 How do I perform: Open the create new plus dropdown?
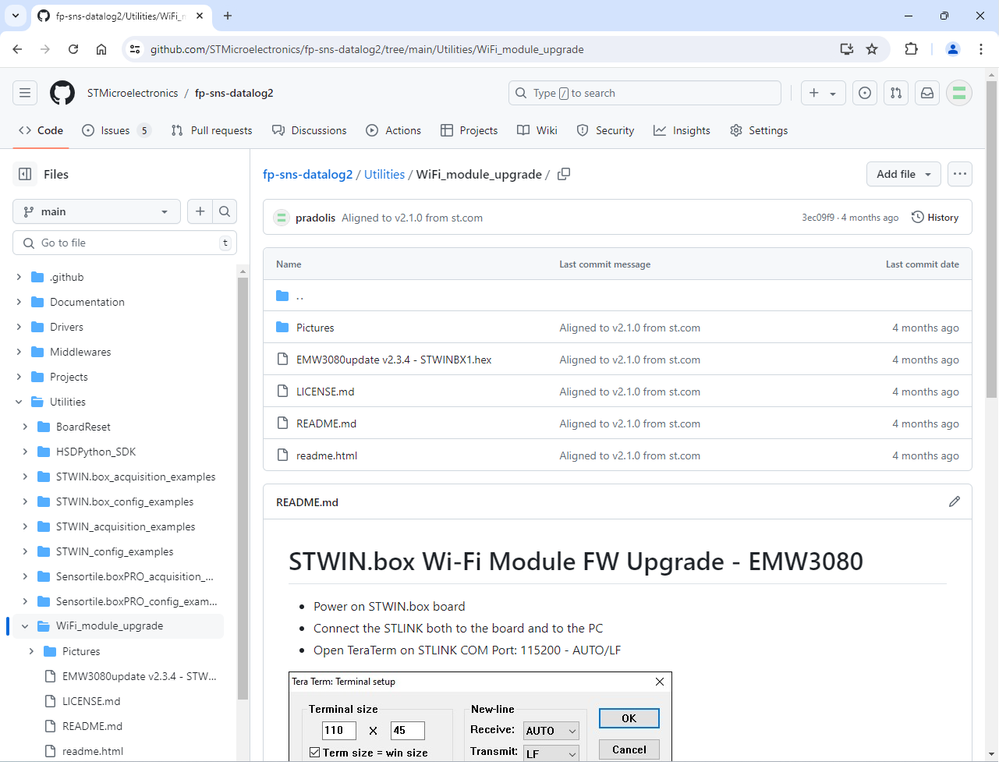coord(823,93)
